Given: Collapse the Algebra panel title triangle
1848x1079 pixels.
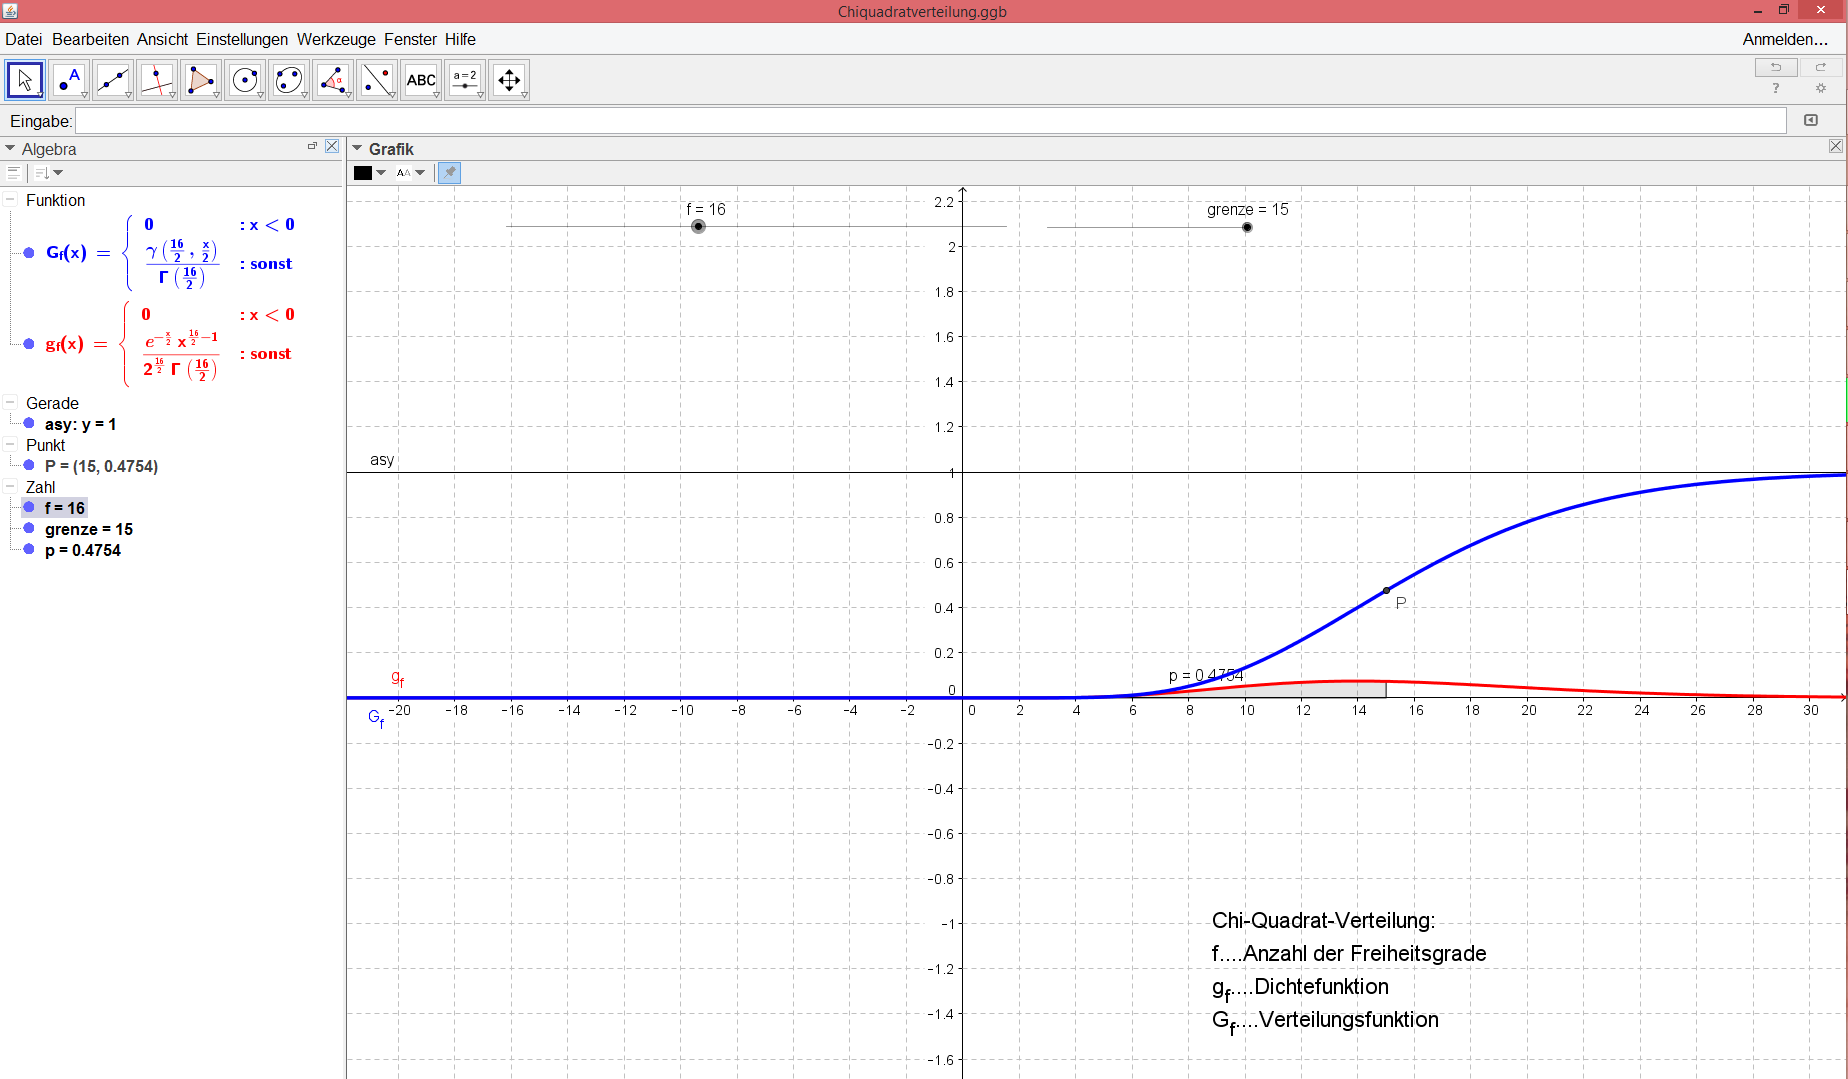Looking at the screenshot, I should tap(10, 148).
